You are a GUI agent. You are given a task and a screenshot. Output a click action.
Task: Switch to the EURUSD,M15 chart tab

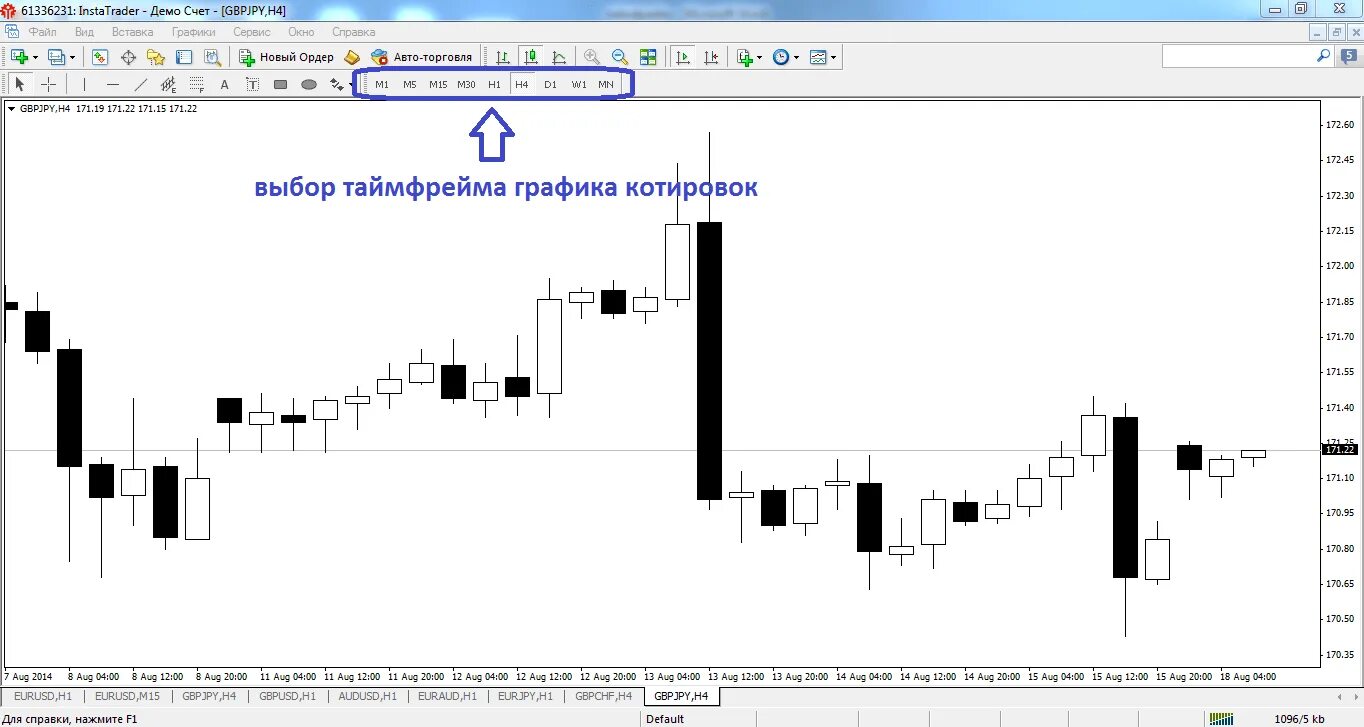pos(128,696)
